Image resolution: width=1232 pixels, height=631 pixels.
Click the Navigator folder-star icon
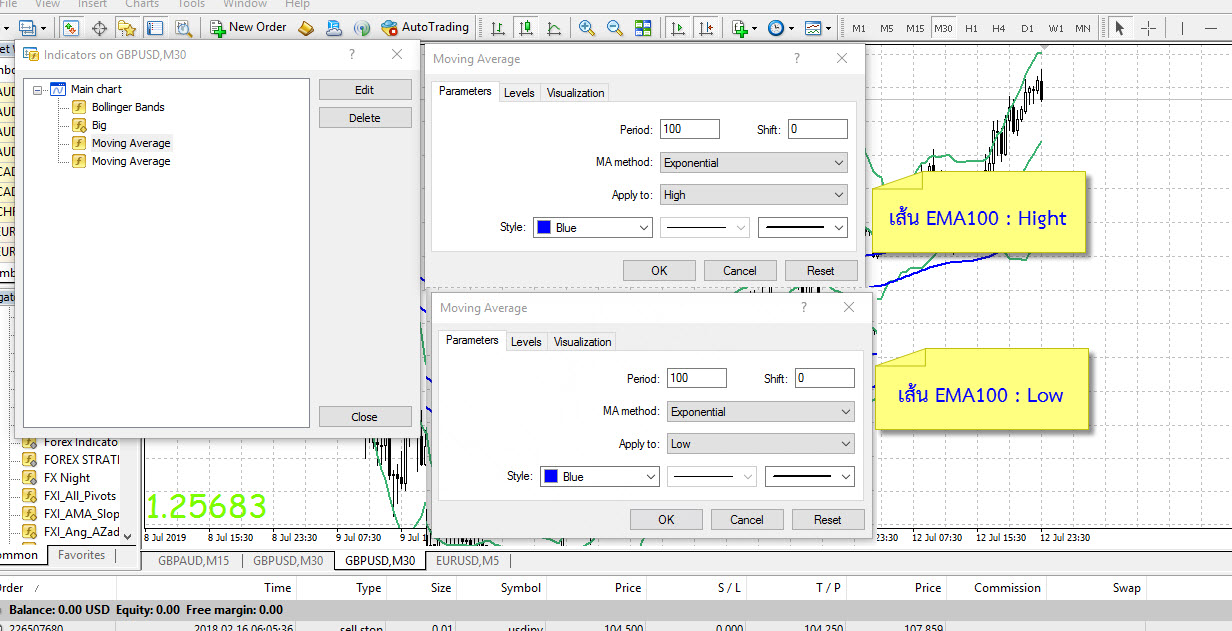[126, 28]
